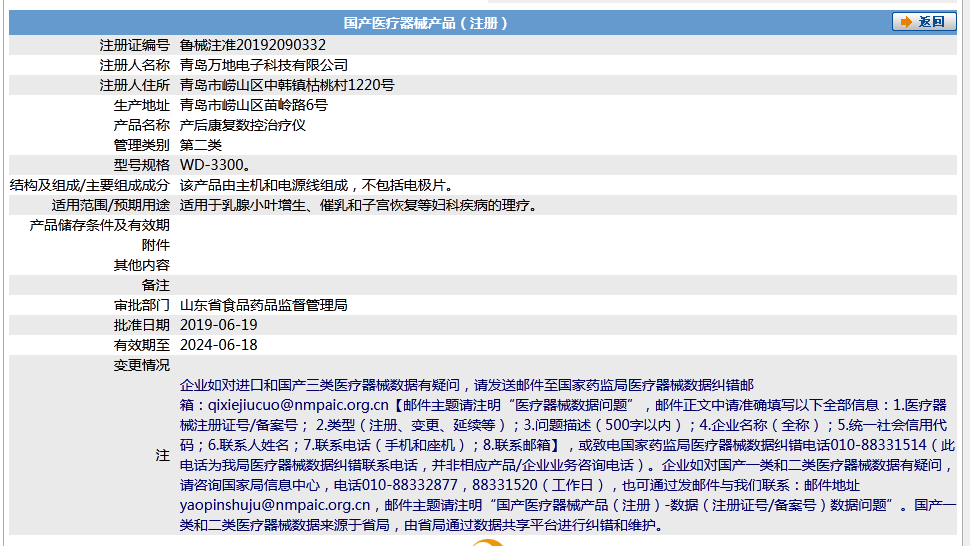This screenshot has width=970, height=546.
Task: Click the 变更情况 label
Action: click(x=141, y=365)
